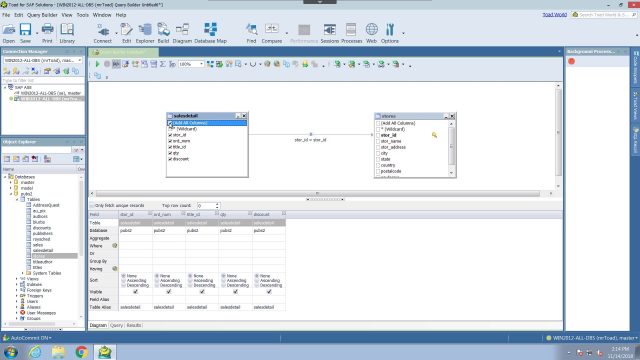
Task: Expand the System Tables folder
Action: click(x=23, y=273)
